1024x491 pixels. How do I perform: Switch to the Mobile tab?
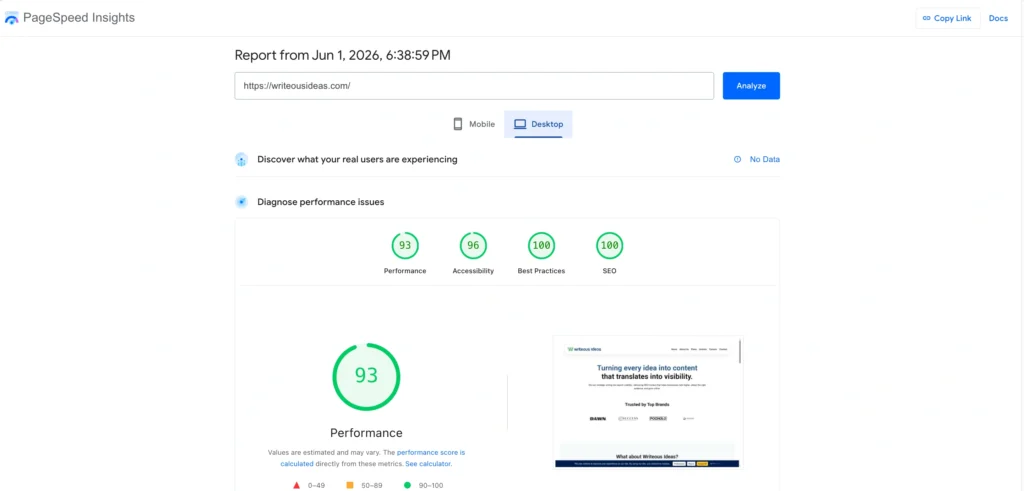click(474, 124)
